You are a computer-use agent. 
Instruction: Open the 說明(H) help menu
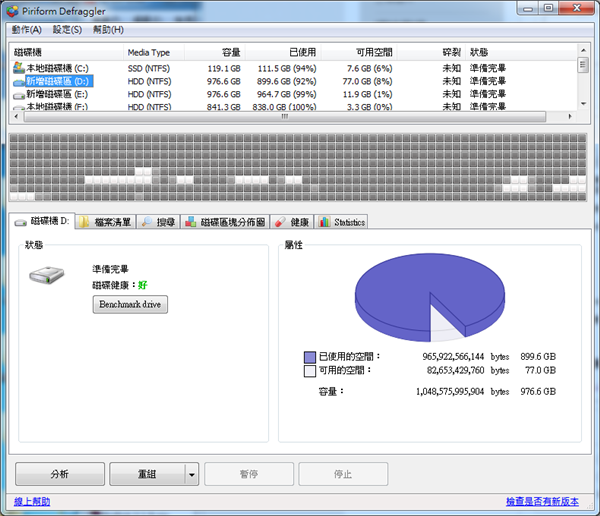click(108, 30)
